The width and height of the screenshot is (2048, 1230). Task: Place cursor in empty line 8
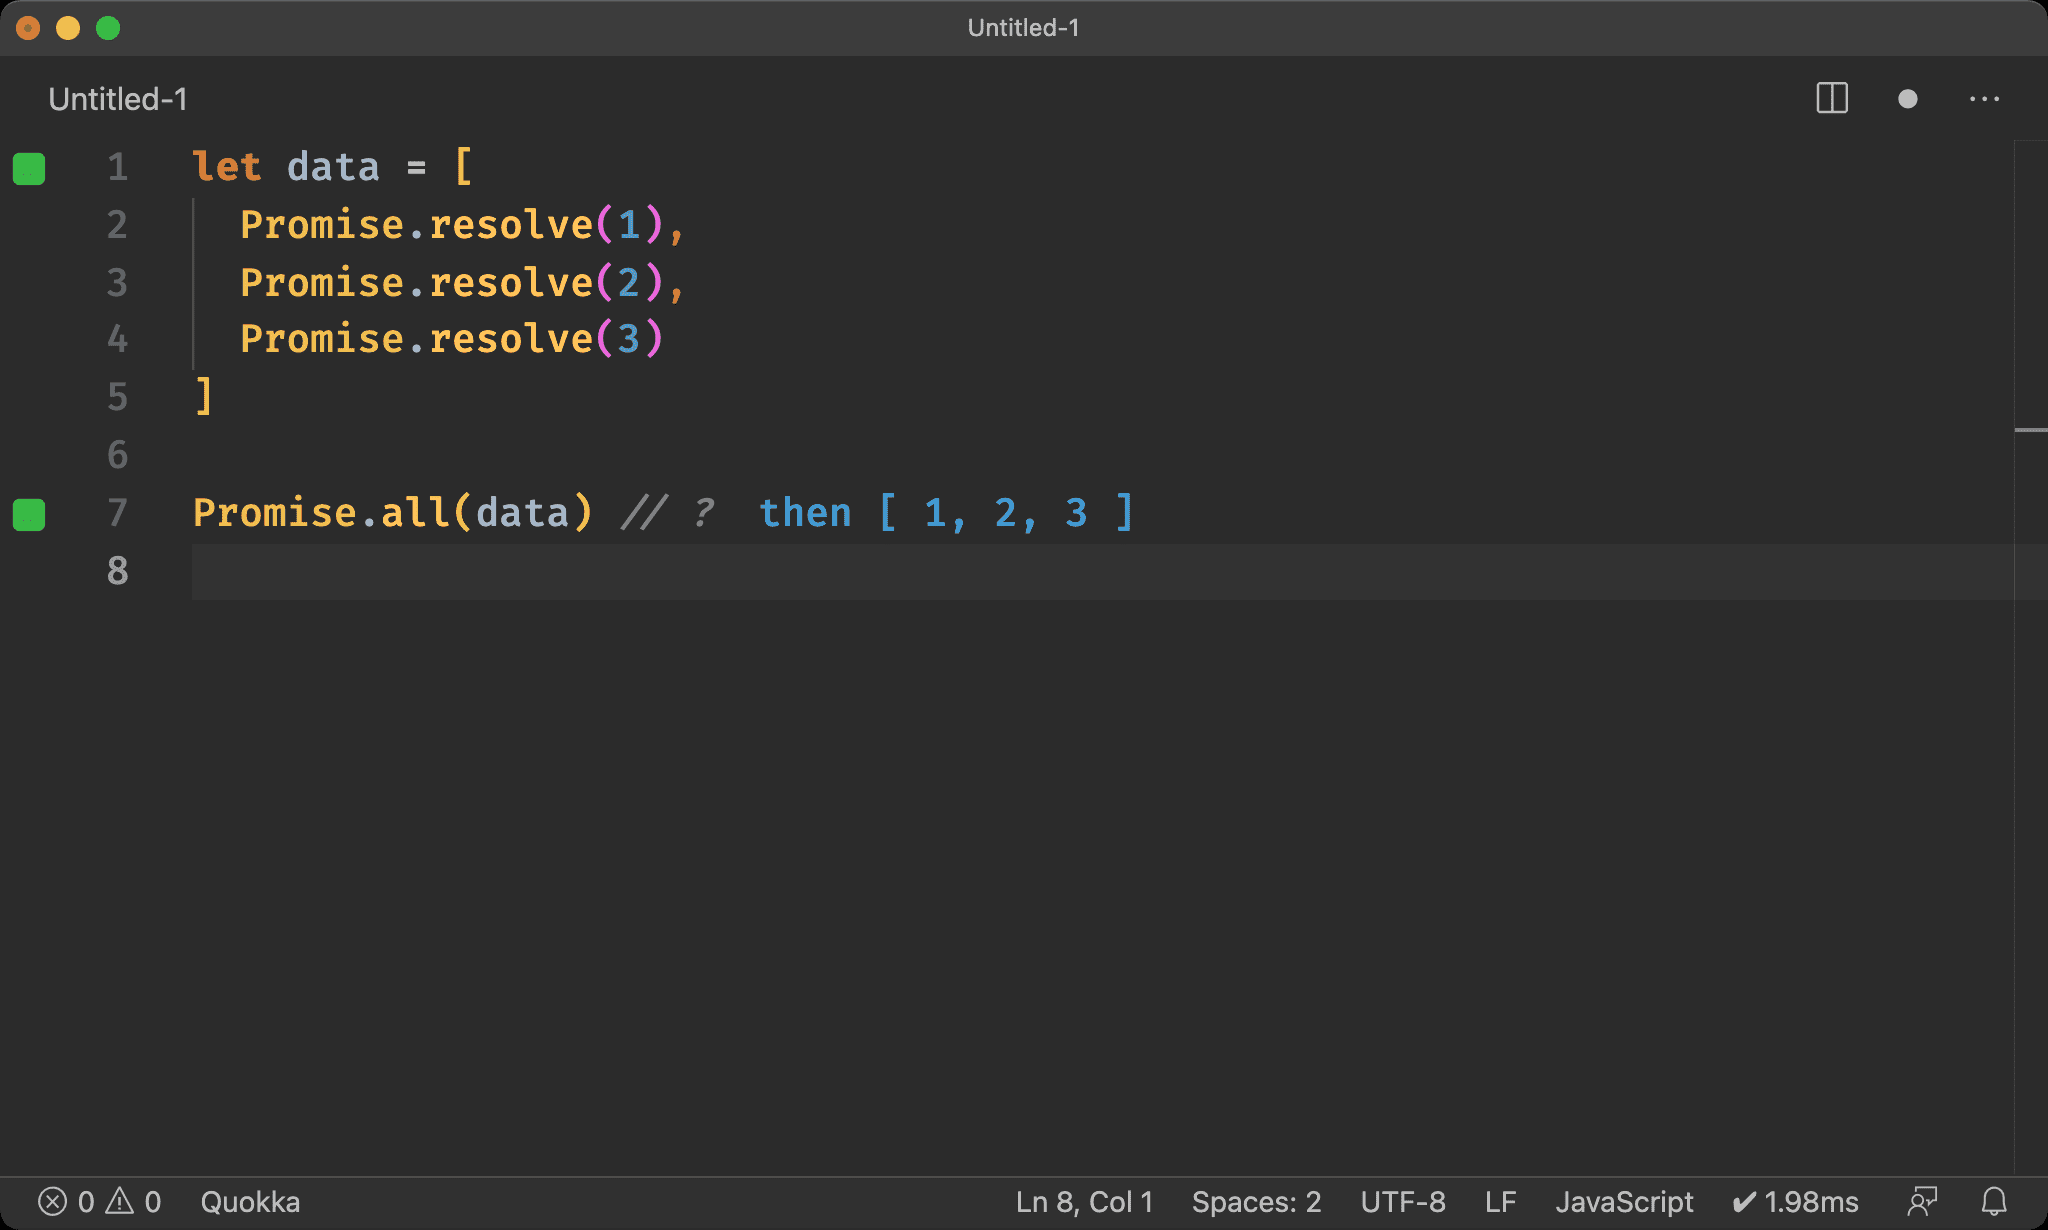pos(800,571)
